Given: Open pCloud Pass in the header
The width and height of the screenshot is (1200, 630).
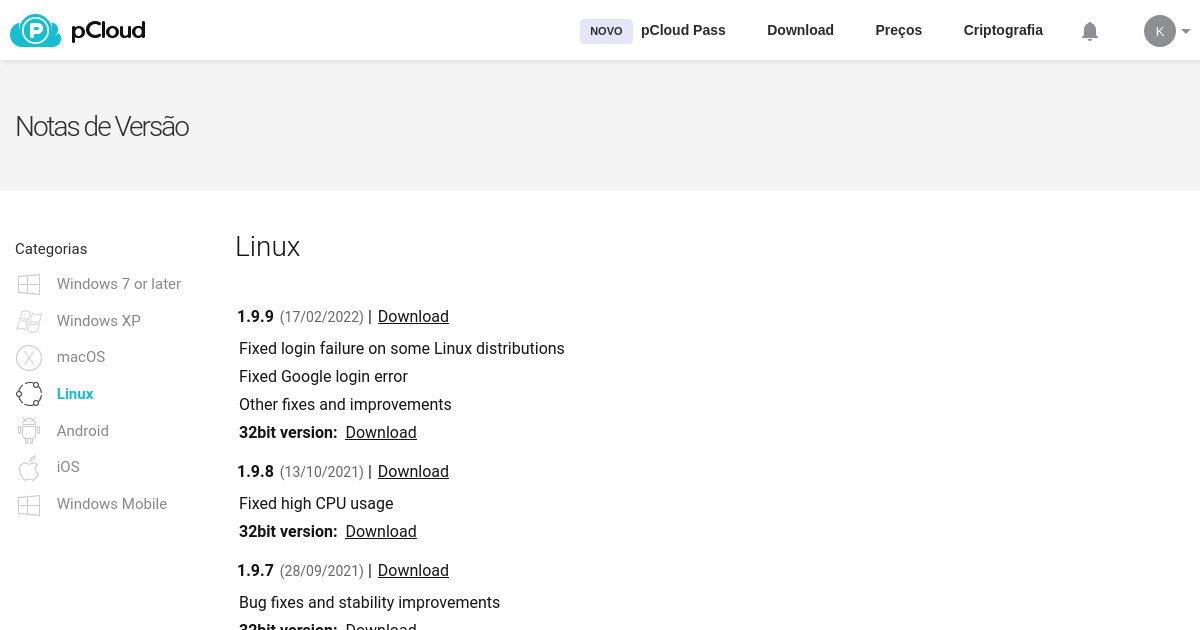Looking at the screenshot, I should point(683,30).
